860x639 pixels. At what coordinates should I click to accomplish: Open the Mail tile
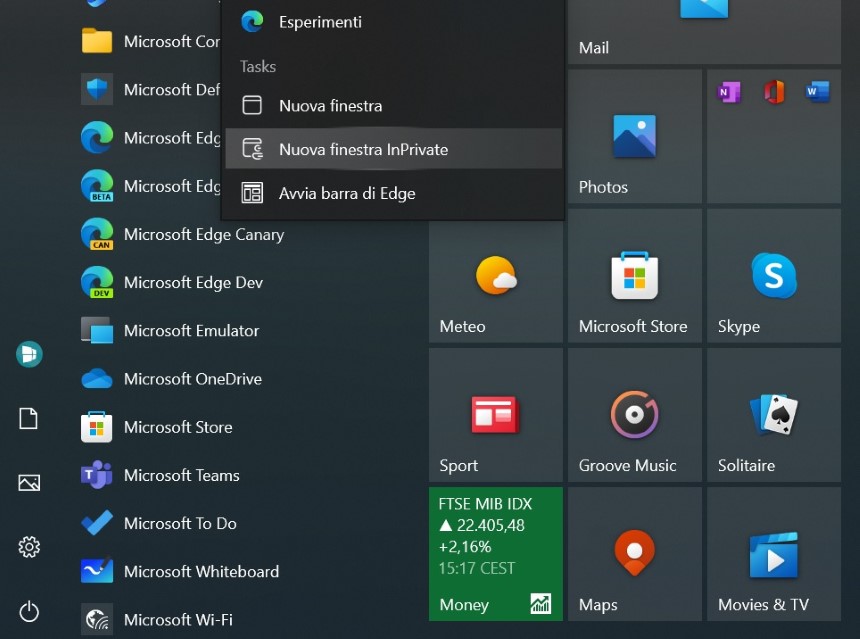tap(704, 32)
